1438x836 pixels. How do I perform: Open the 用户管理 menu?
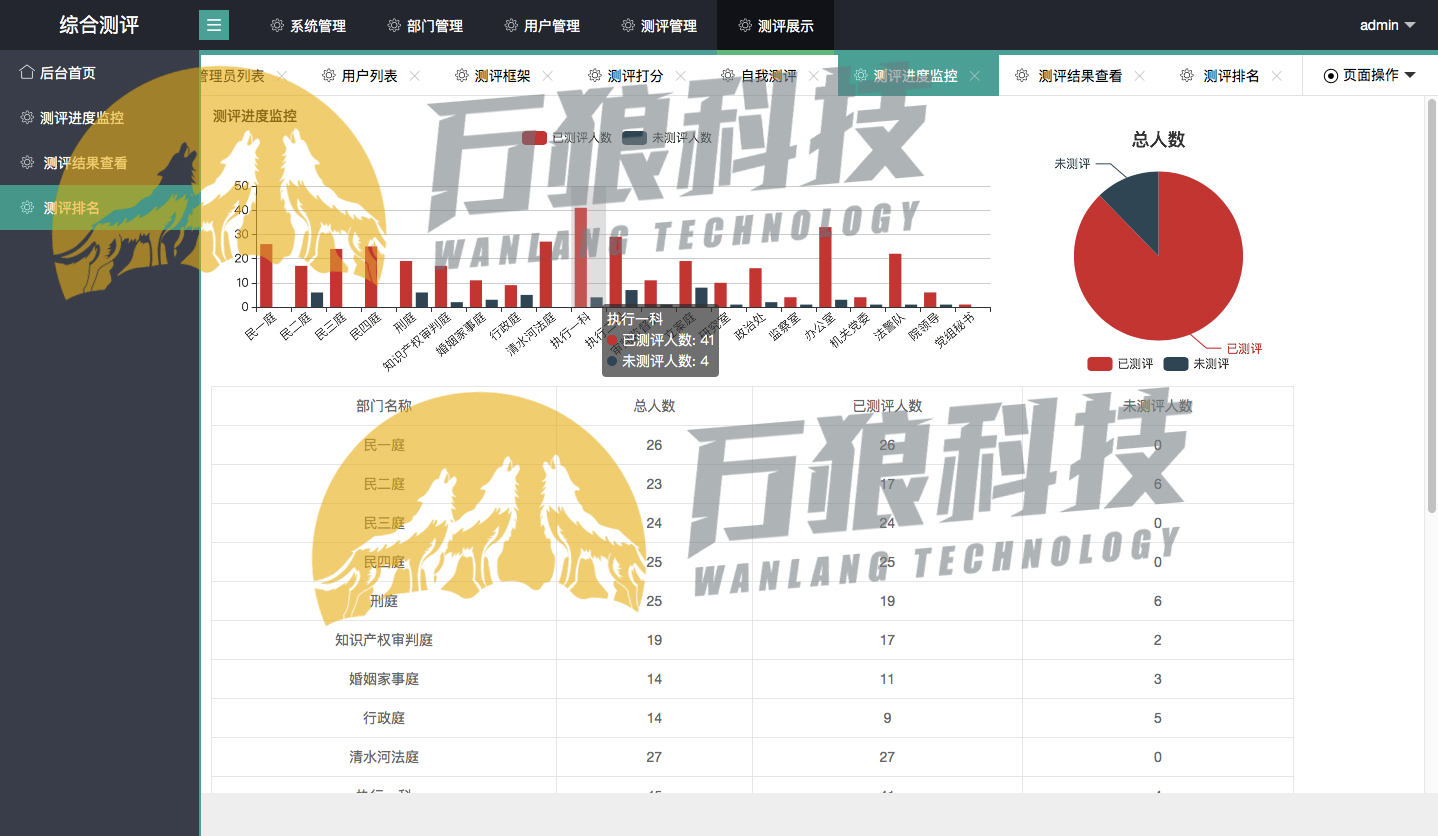tap(542, 25)
